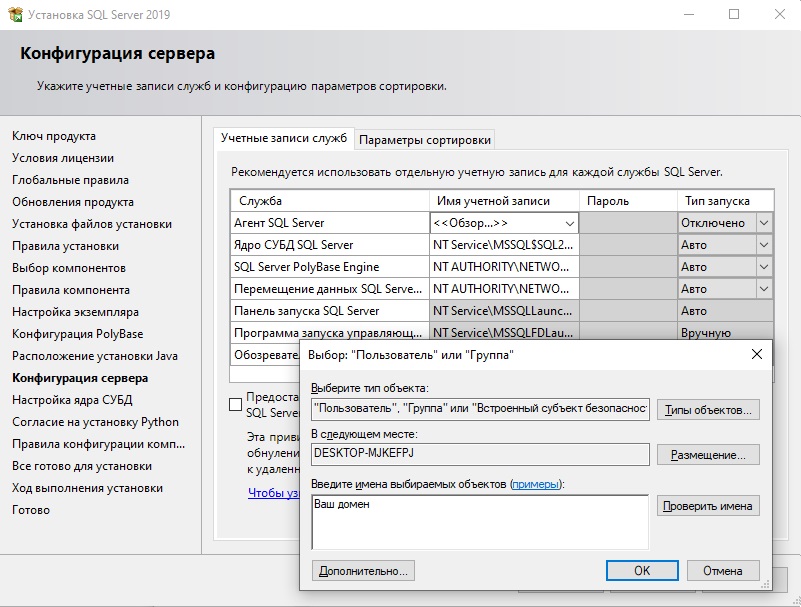The height and width of the screenshot is (607, 801).
Task: Click the Имя учетной записи column header
Action: pyautogui.click(x=504, y=201)
